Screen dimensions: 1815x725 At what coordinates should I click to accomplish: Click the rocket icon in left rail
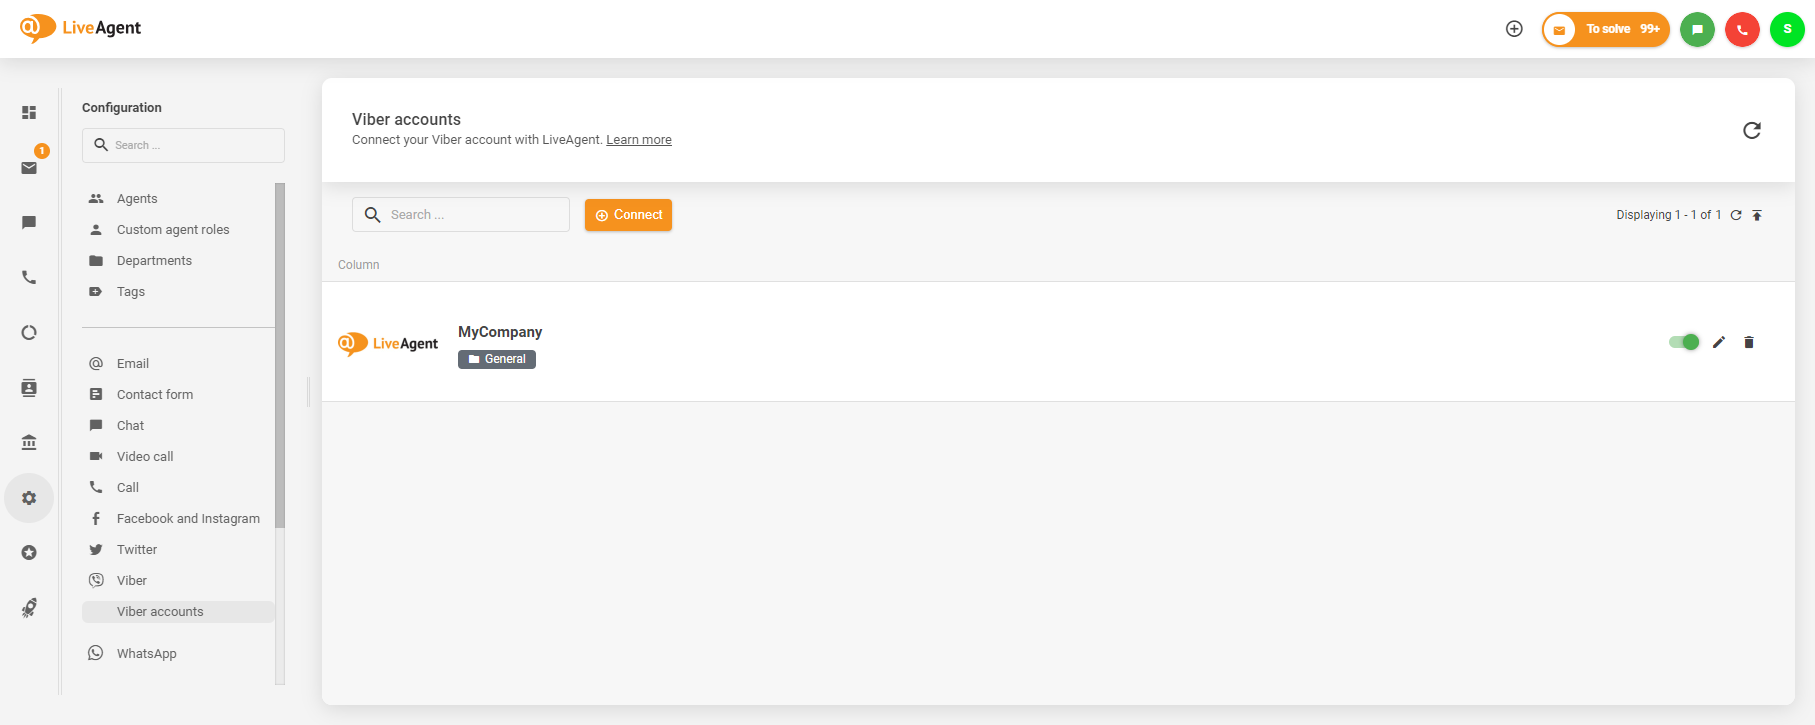tap(29, 608)
